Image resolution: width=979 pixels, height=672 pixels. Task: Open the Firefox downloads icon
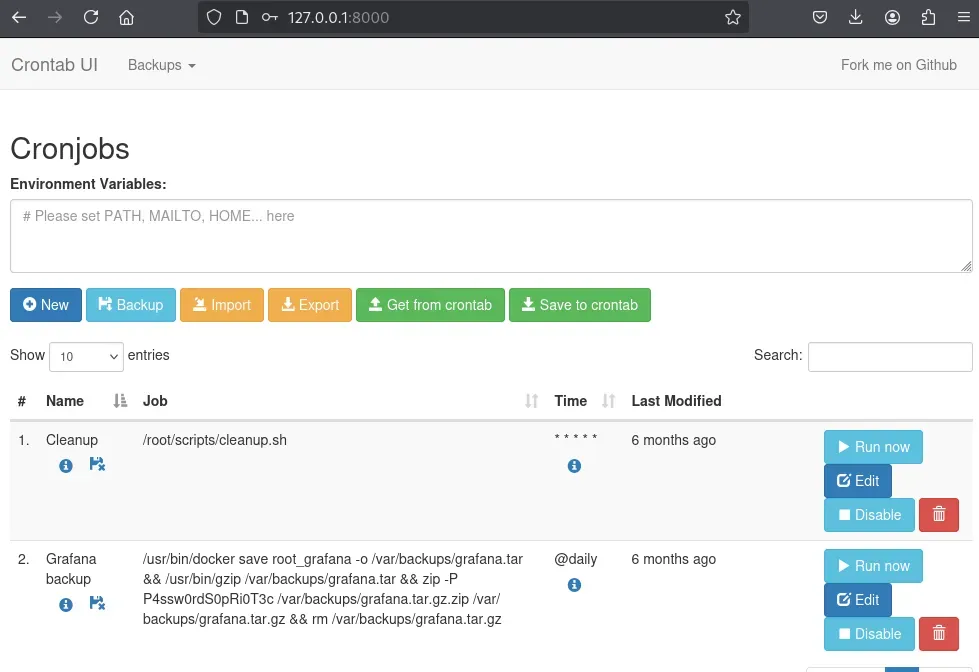(x=856, y=17)
